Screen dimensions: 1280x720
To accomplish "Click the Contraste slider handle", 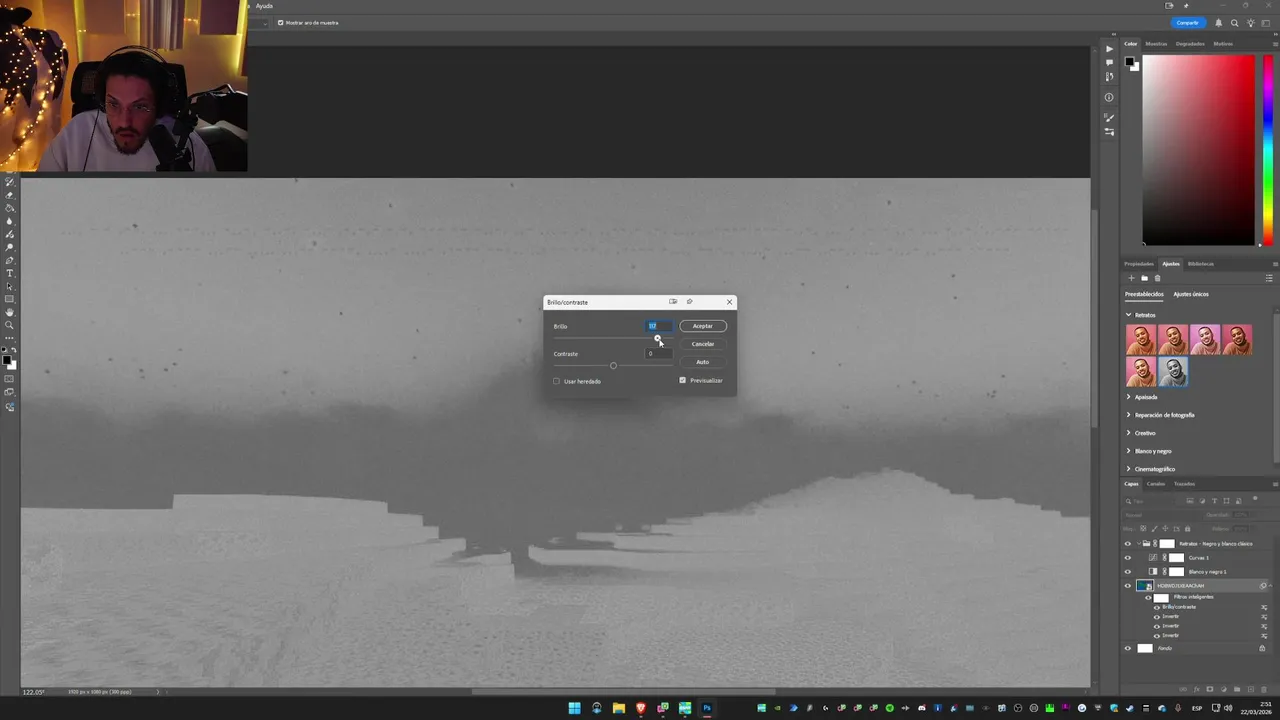I will tap(613, 365).
